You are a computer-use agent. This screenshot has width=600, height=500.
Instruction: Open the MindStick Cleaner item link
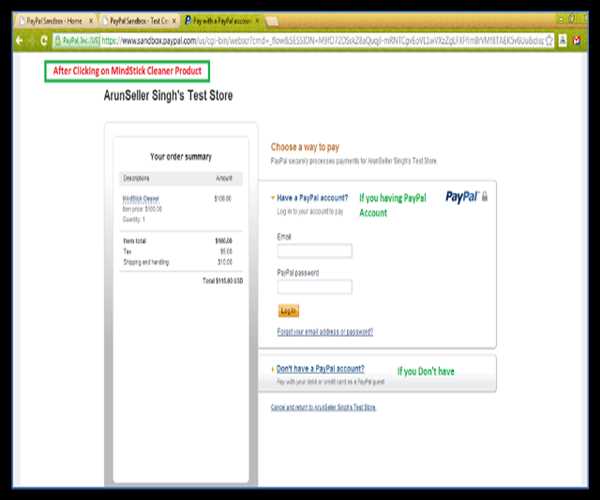[x=140, y=198]
